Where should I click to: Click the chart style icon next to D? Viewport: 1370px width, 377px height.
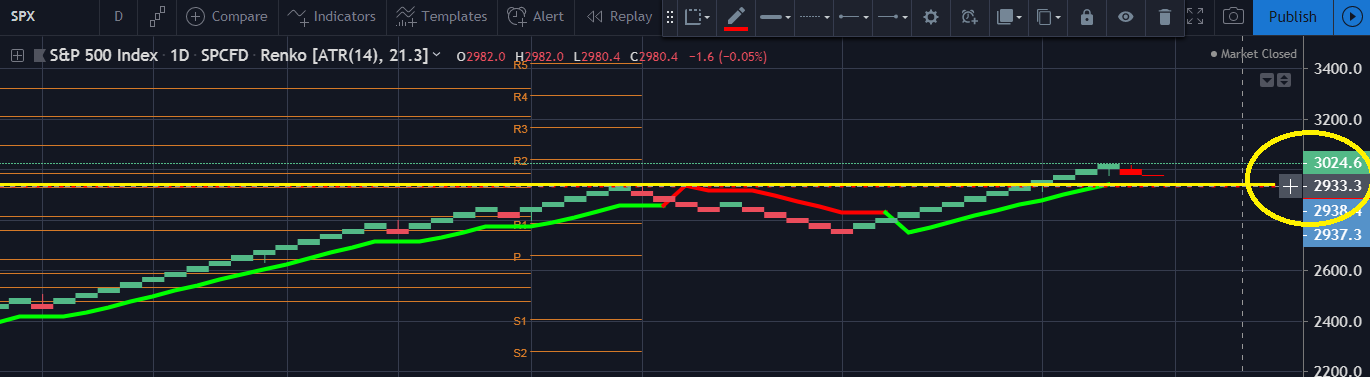point(156,16)
